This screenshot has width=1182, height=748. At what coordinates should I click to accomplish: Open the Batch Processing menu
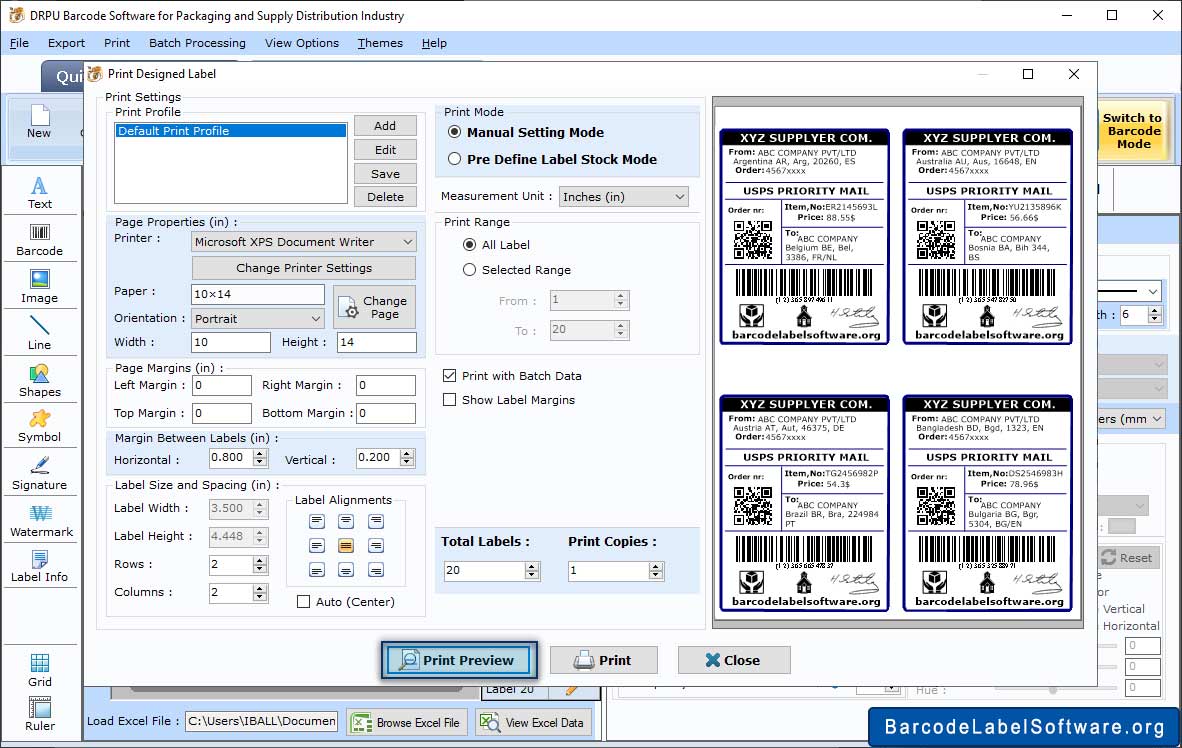pyautogui.click(x=197, y=43)
